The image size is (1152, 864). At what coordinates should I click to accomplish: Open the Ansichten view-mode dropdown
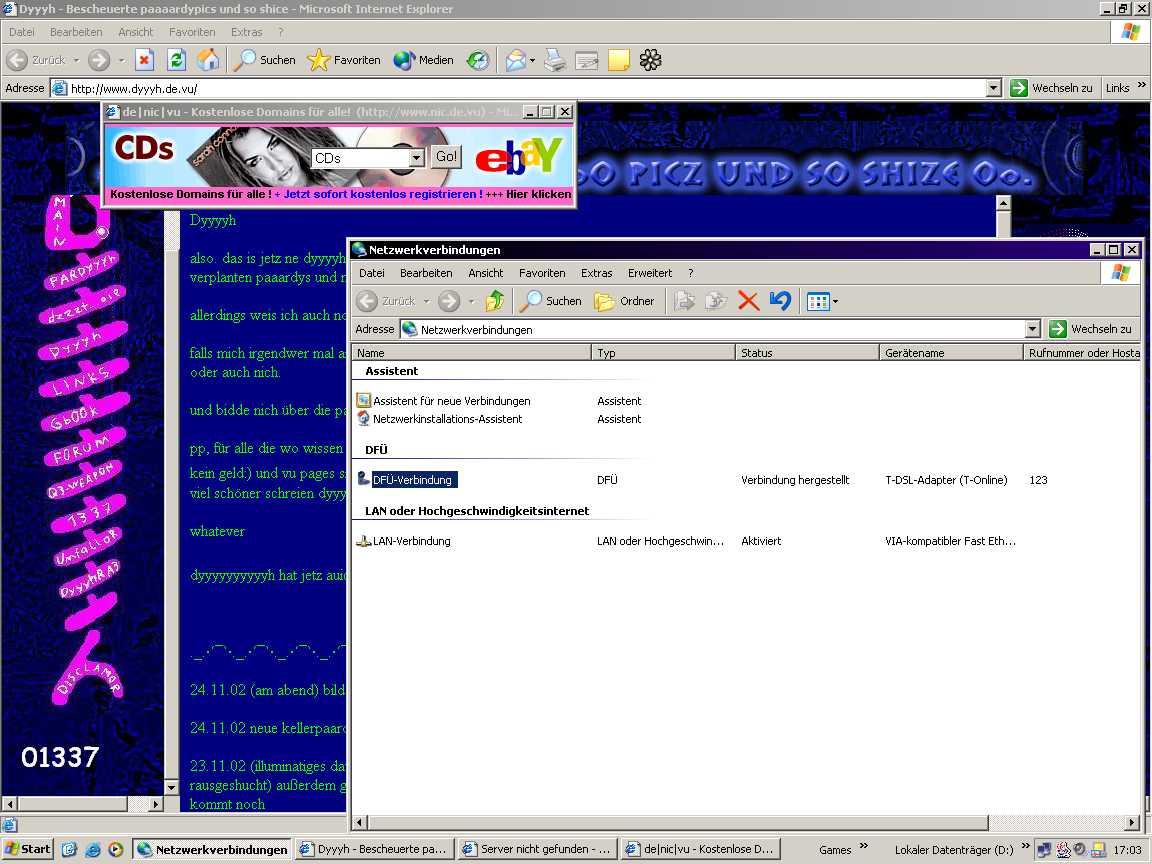tap(823, 301)
